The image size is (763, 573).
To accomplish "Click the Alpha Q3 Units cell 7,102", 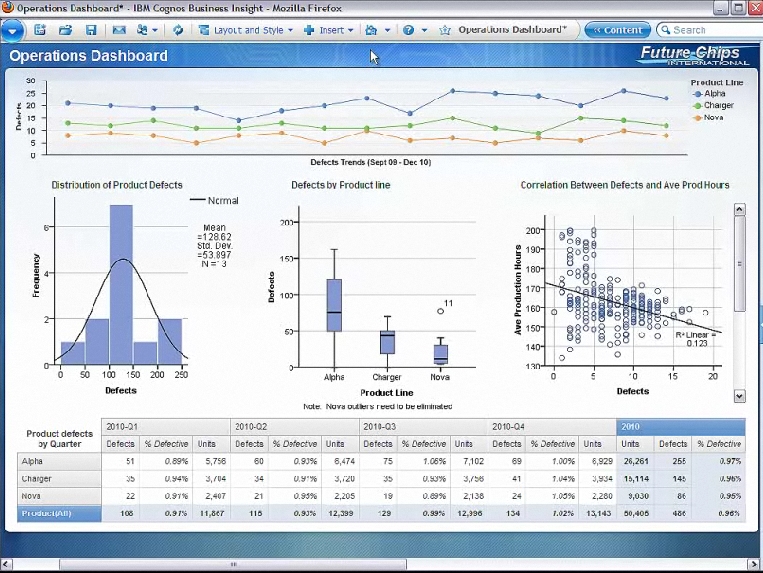I will tap(470, 461).
